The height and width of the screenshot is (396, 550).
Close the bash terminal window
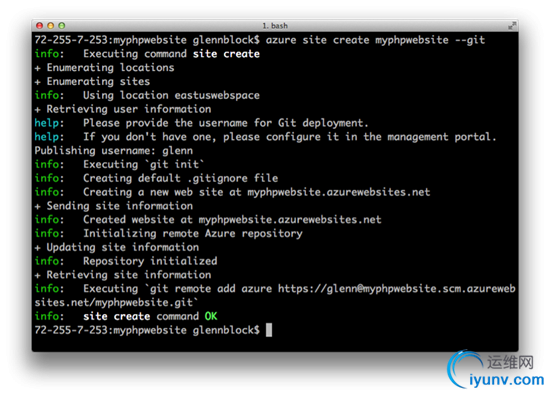40,26
